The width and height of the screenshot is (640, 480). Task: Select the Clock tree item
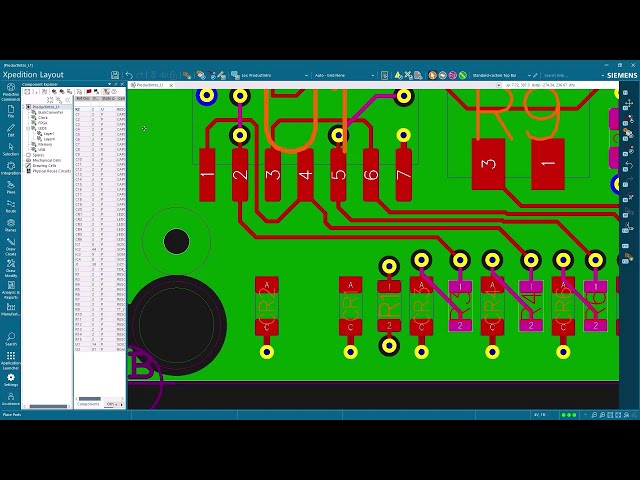[42, 118]
